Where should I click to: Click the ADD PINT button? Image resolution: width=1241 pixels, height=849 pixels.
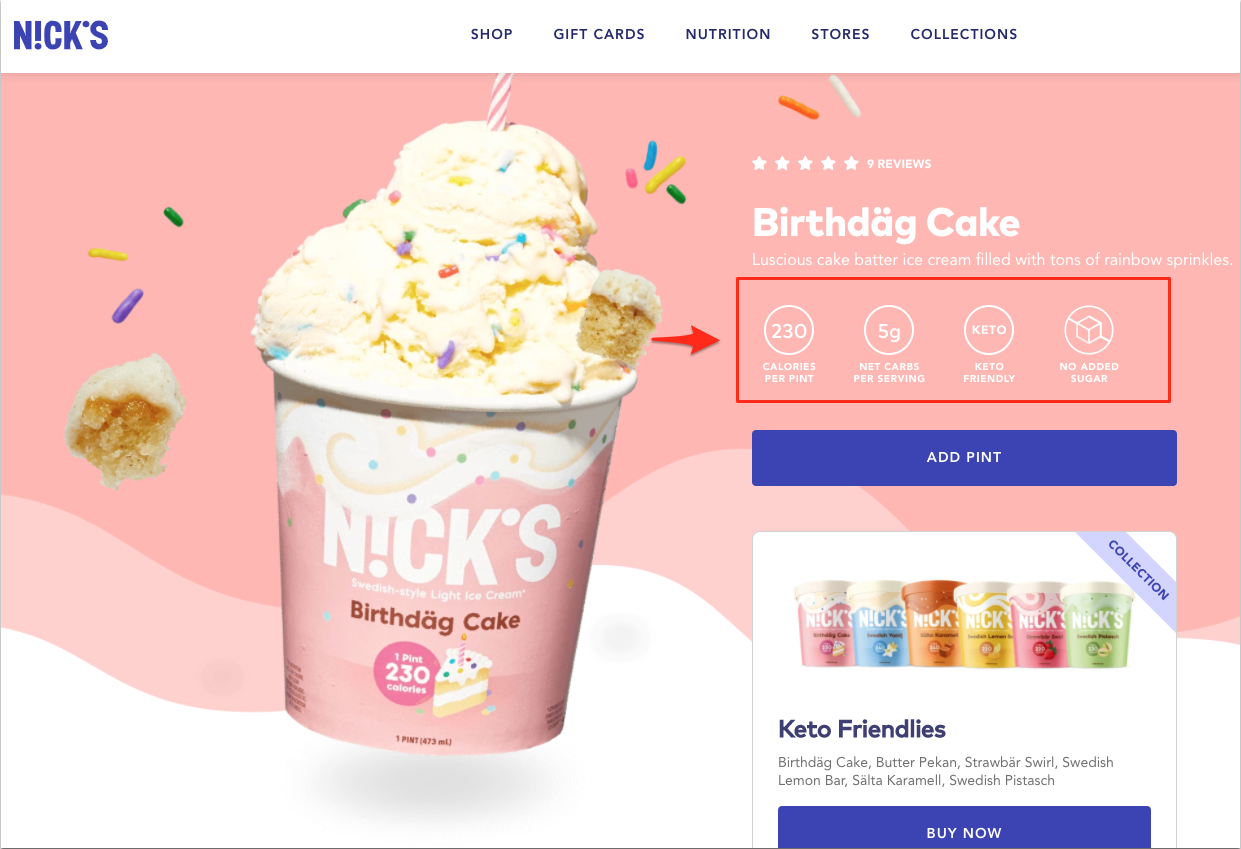coord(964,458)
